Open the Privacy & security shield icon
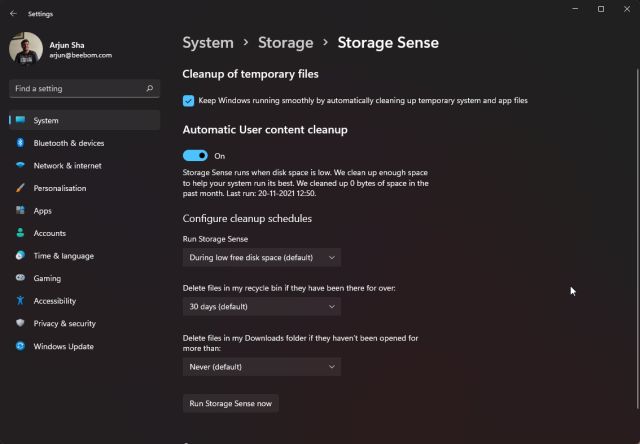This screenshot has width=640, height=444. click(20, 324)
